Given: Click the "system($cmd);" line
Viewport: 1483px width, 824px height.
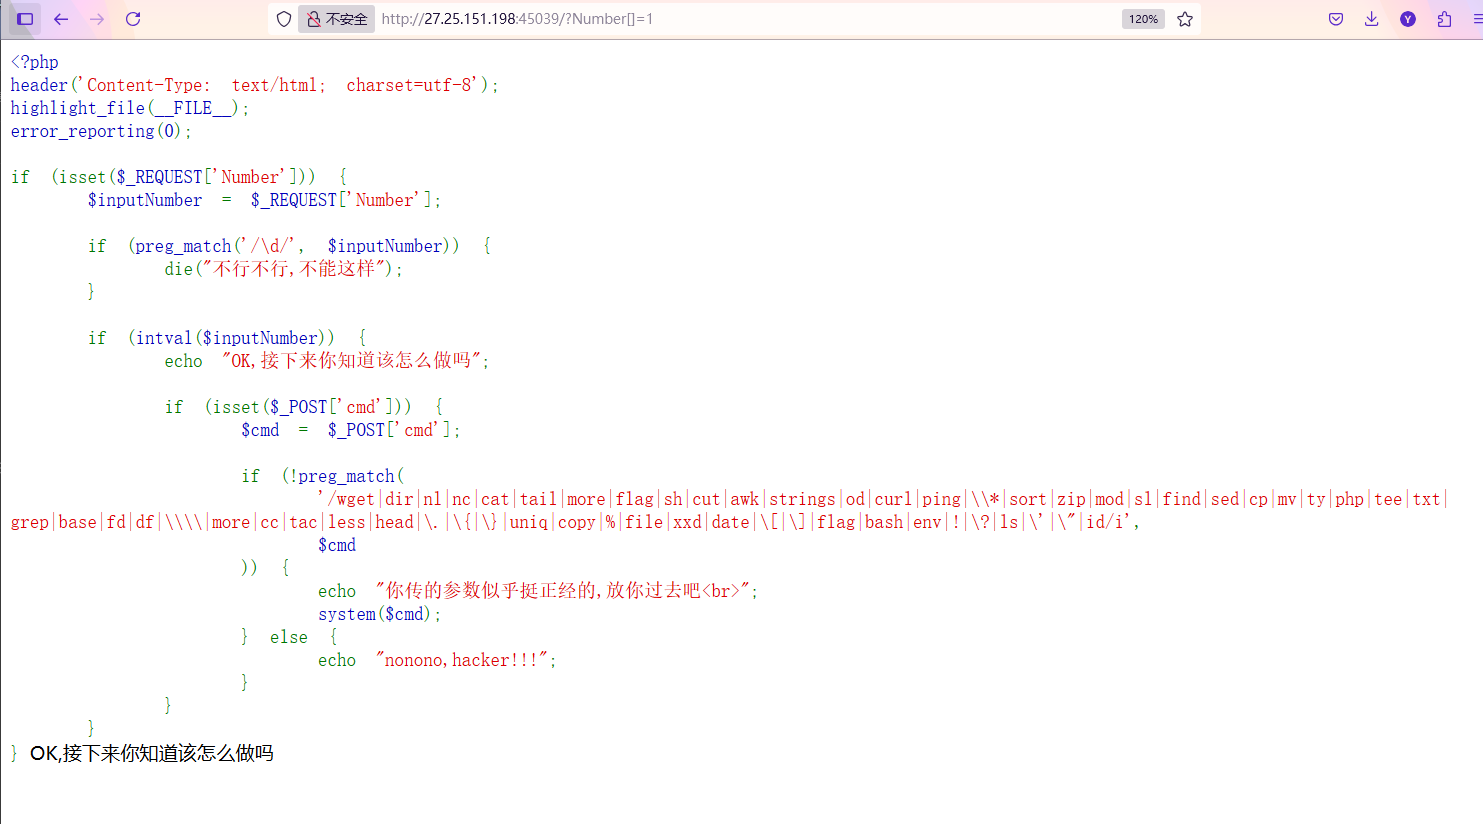Looking at the screenshot, I should [x=380, y=614].
